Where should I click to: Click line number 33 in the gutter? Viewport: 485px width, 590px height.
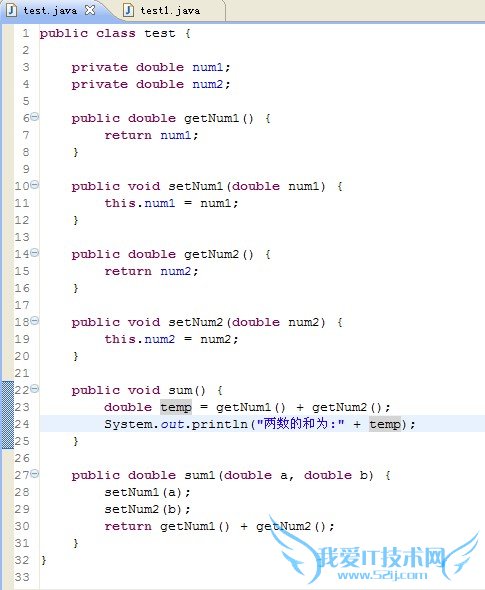22,577
